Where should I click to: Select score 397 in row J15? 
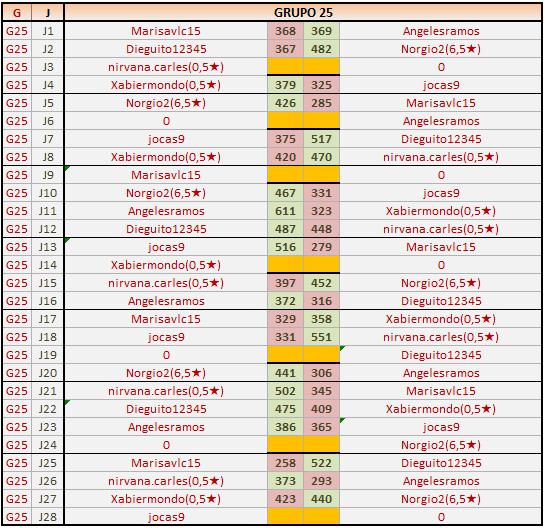pos(285,283)
